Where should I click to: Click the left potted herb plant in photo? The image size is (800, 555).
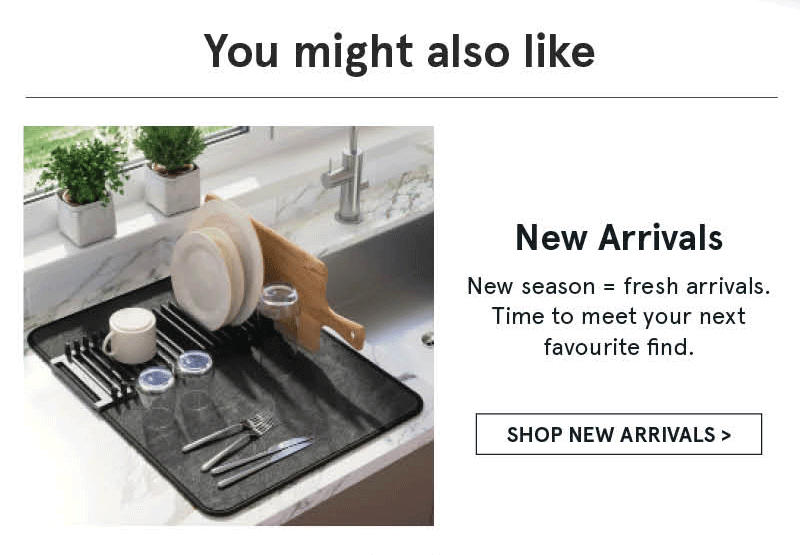coord(85,191)
